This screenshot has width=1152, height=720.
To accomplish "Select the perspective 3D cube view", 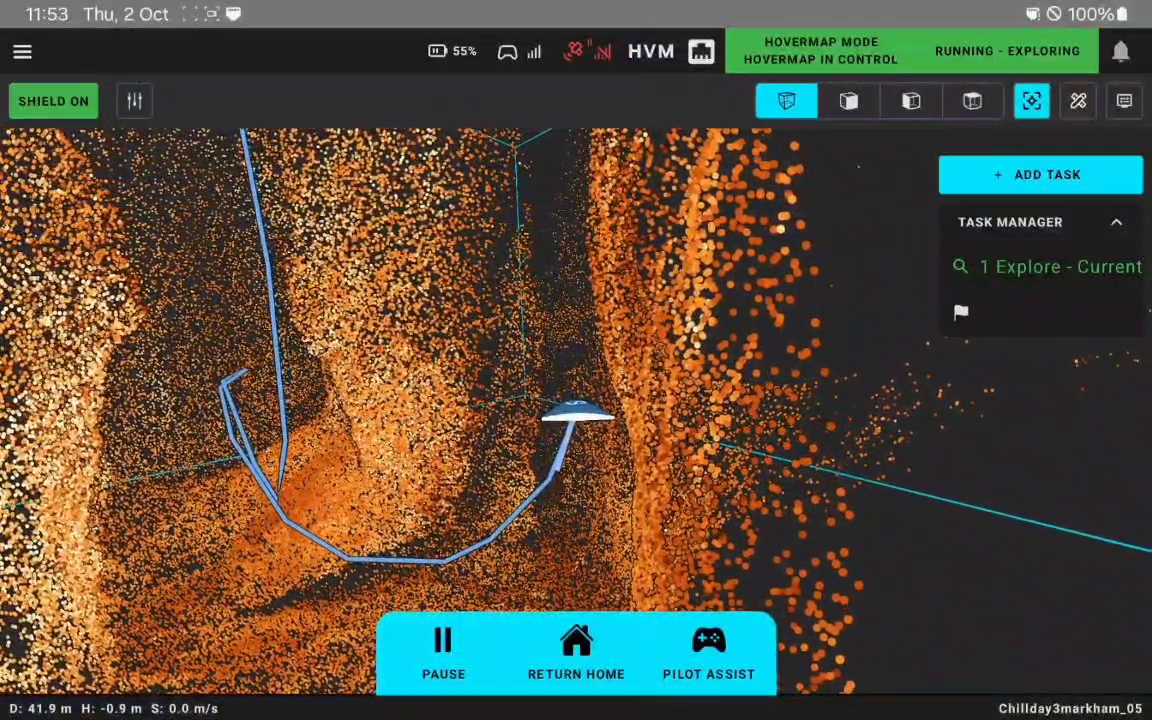I will [x=786, y=101].
